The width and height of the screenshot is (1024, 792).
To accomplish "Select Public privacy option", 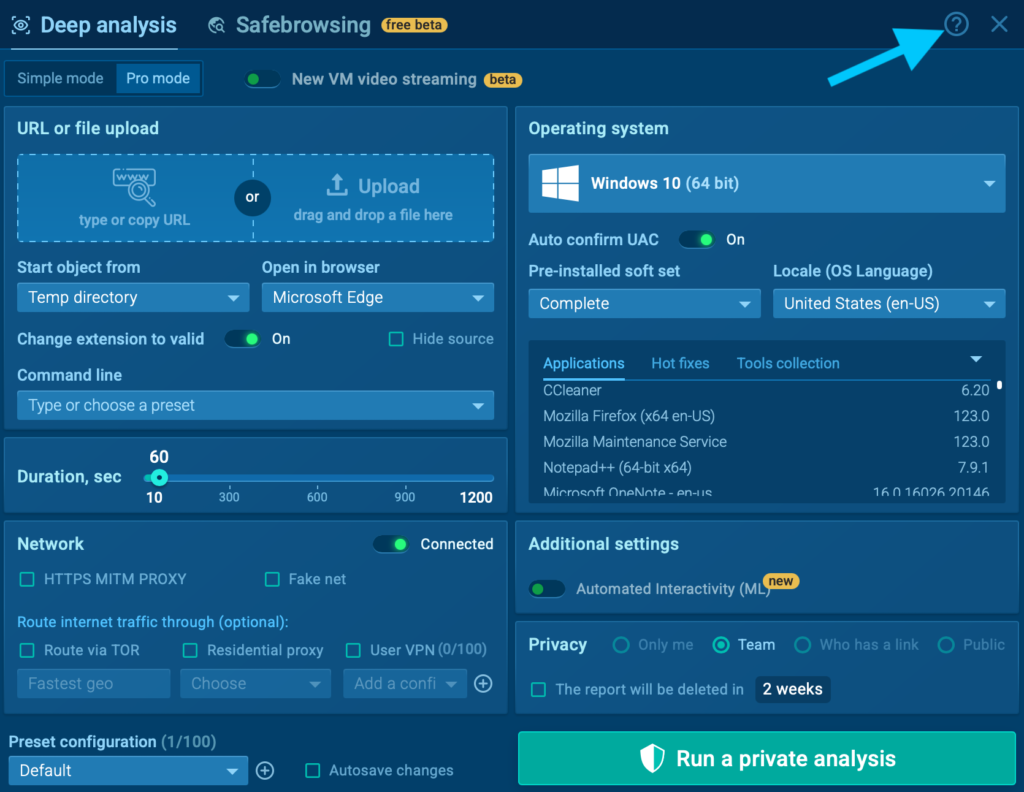I will [946, 645].
